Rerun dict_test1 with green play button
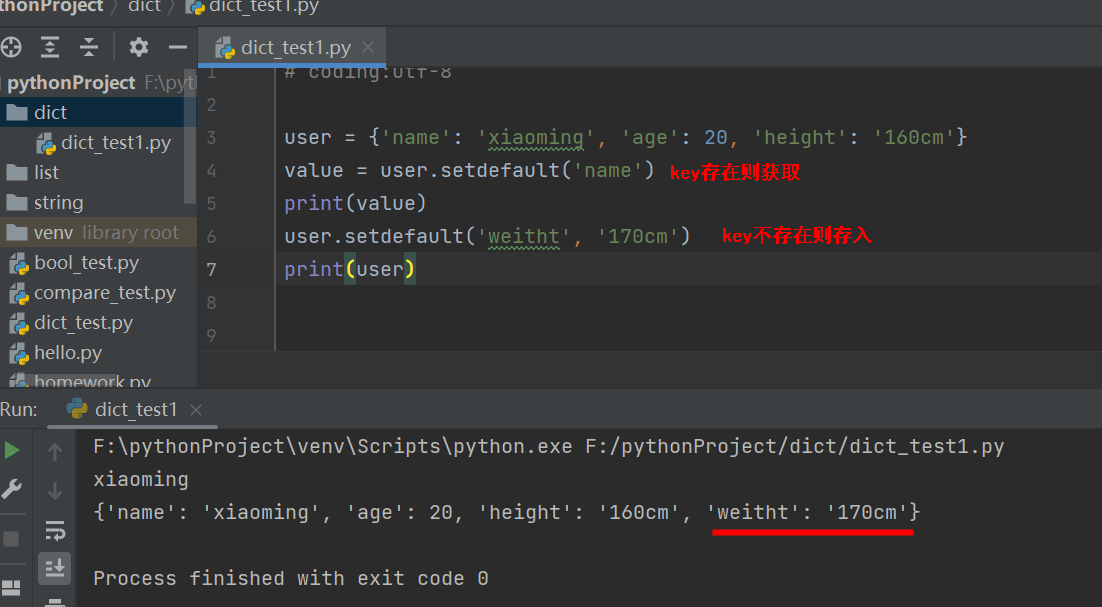1102x607 pixels. point(12,451)
